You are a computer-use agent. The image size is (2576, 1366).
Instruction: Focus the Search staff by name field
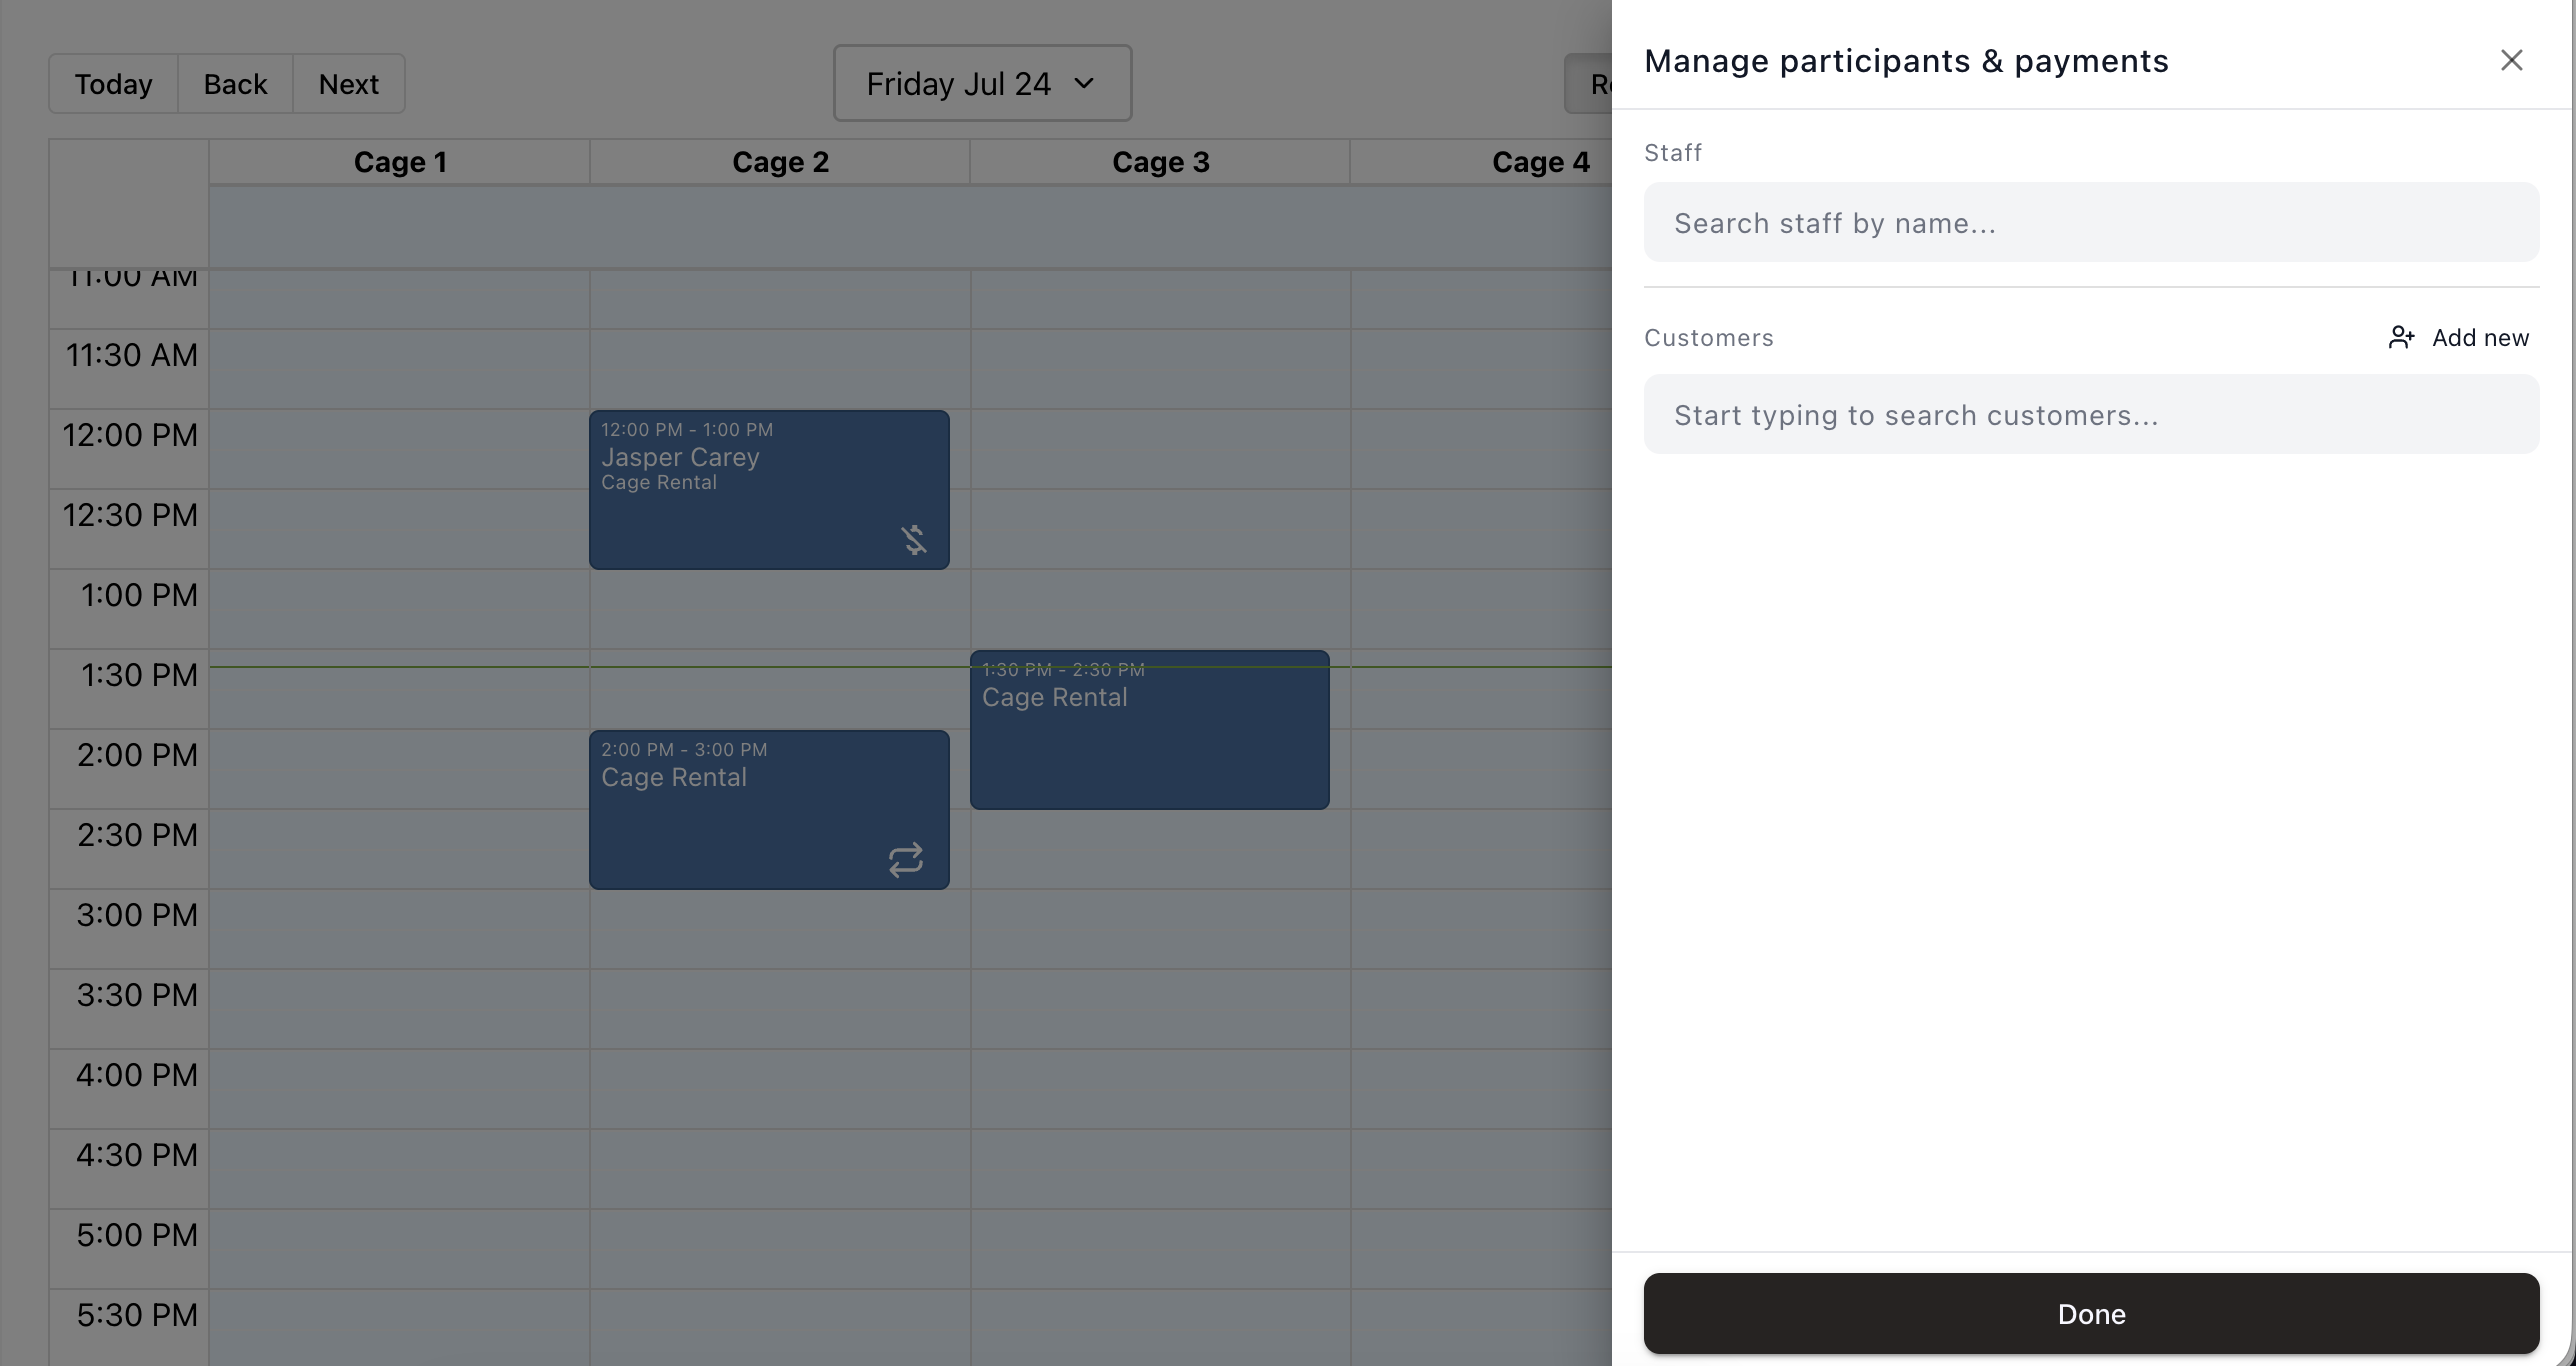tap(2091, 222)
